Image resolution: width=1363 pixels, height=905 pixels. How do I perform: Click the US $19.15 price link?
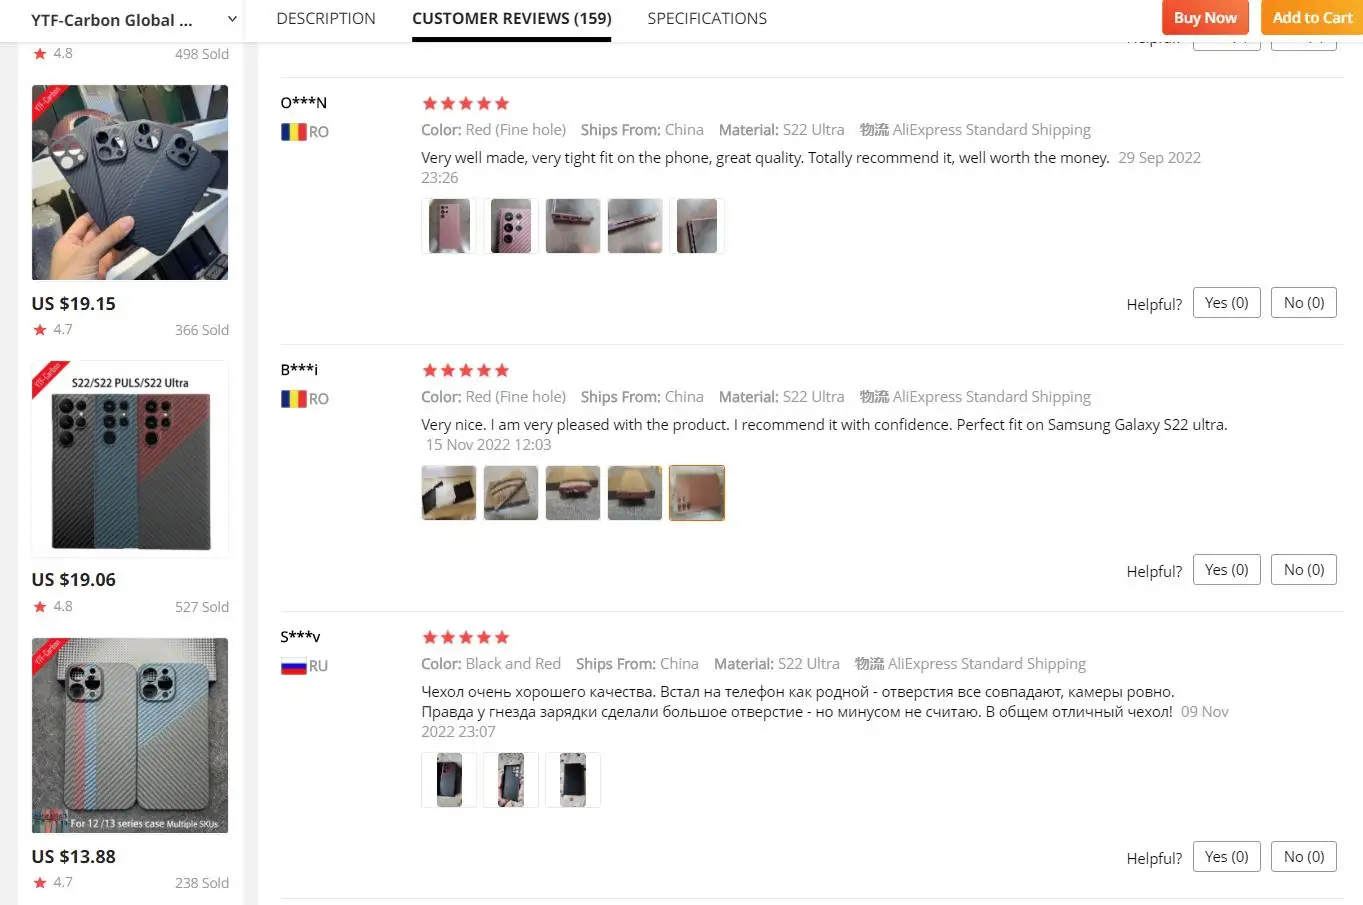[x=74, y=304]
